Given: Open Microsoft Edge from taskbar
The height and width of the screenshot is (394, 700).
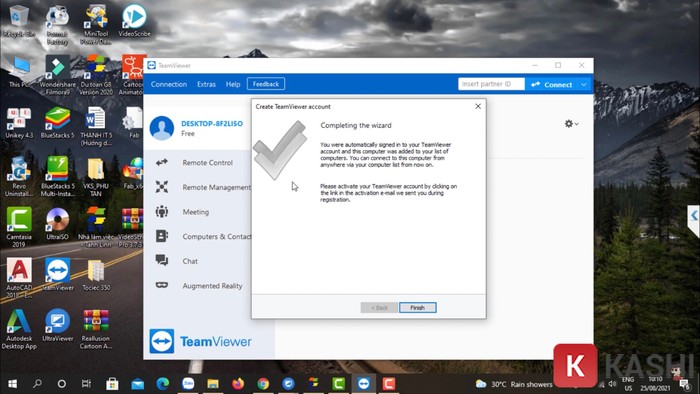Looking at the screenshot, I should coord(162,384).
